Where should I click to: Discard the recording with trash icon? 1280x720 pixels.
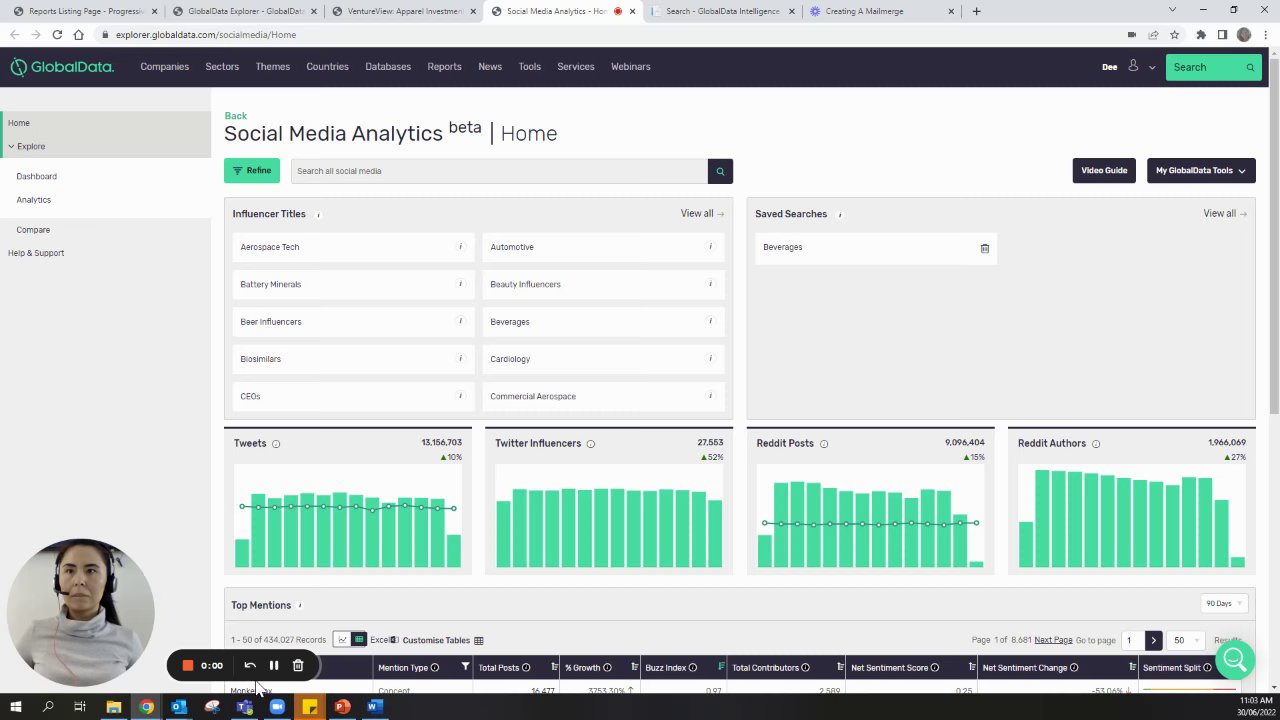298,666
